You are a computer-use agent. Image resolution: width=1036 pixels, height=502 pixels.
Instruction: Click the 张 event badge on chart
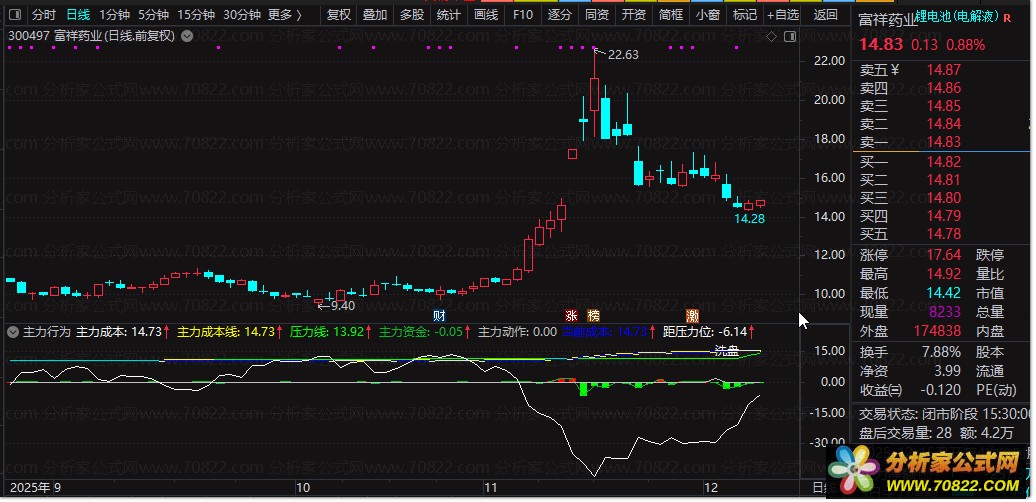(x=572, y=315)
